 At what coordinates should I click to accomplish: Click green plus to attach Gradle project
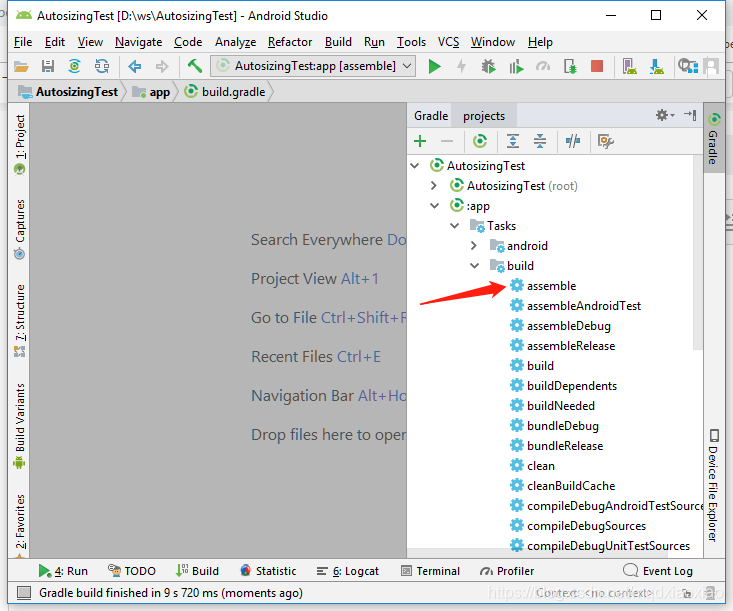[420, 141]
